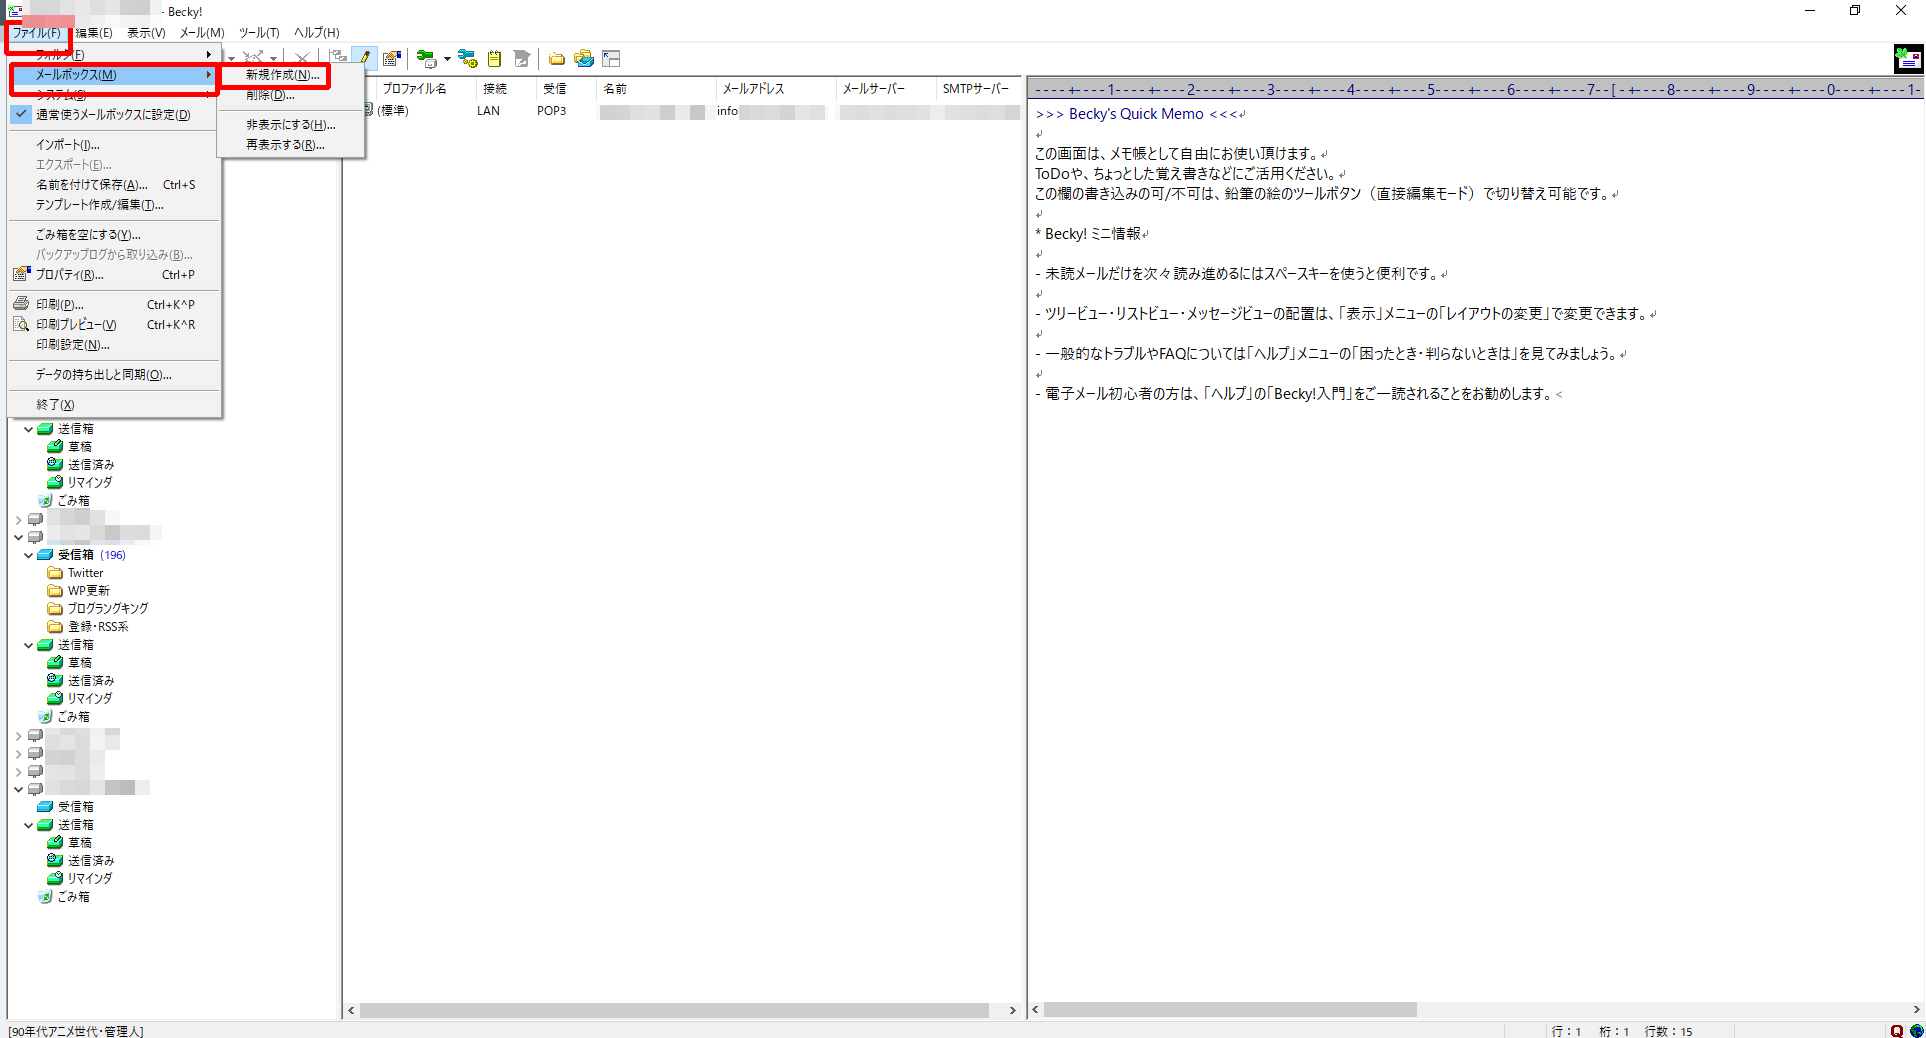This screenshot has width=1926, height=1038.
Task: Click the yellow notepad memo icon
Action: click(x=494, y=59)
